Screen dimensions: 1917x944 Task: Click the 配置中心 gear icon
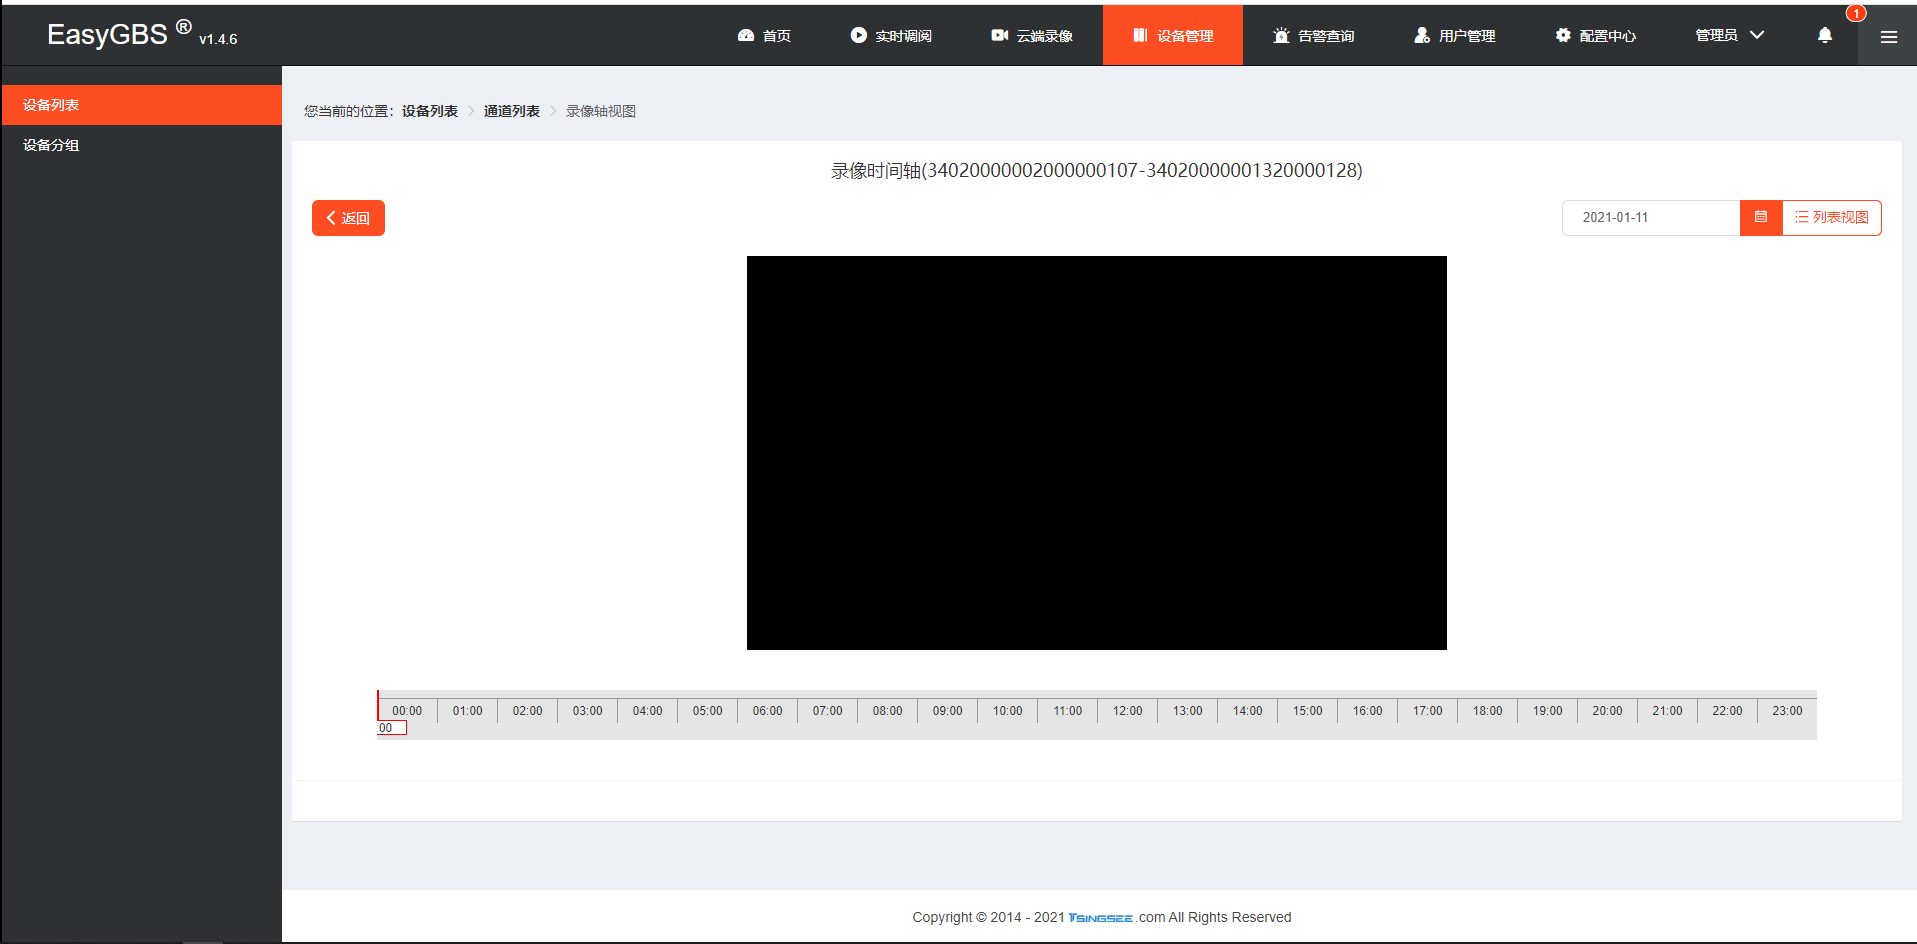coord(1563,36)
